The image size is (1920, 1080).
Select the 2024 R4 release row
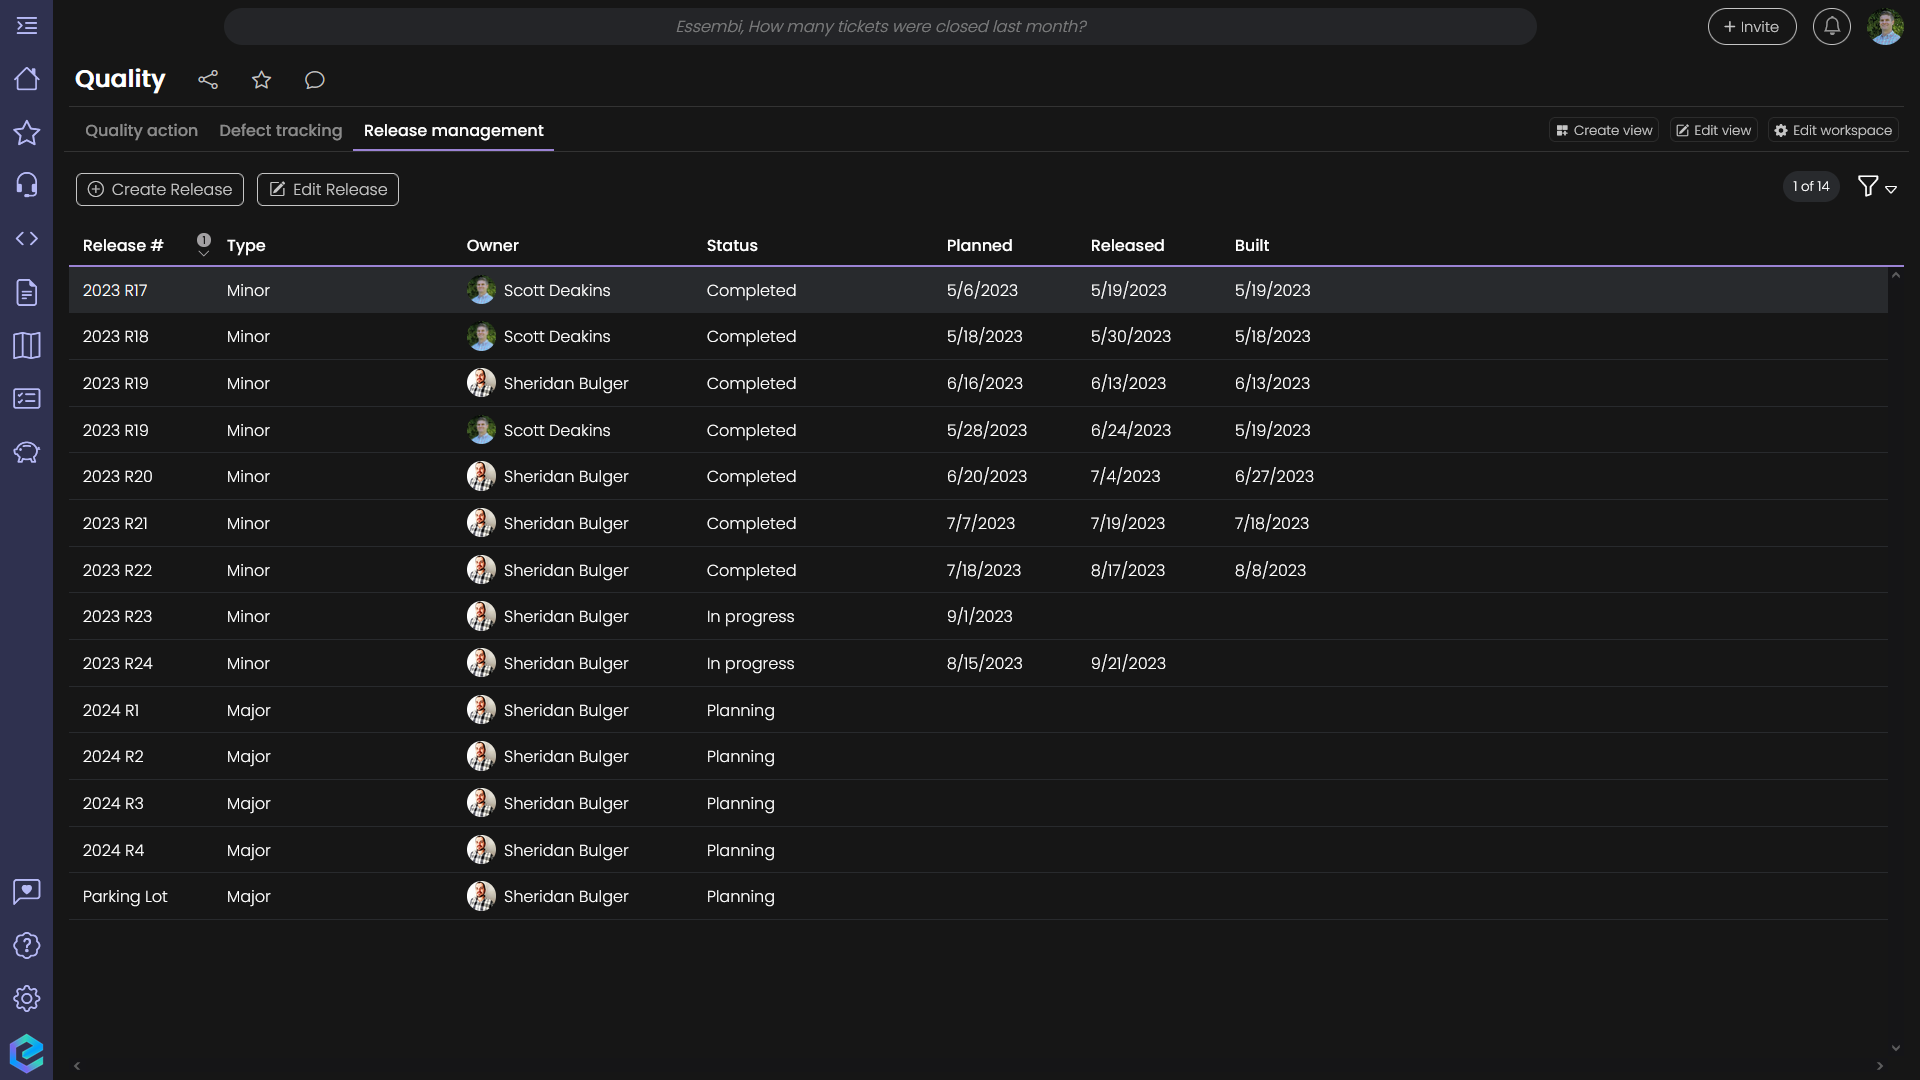[978, 850]
